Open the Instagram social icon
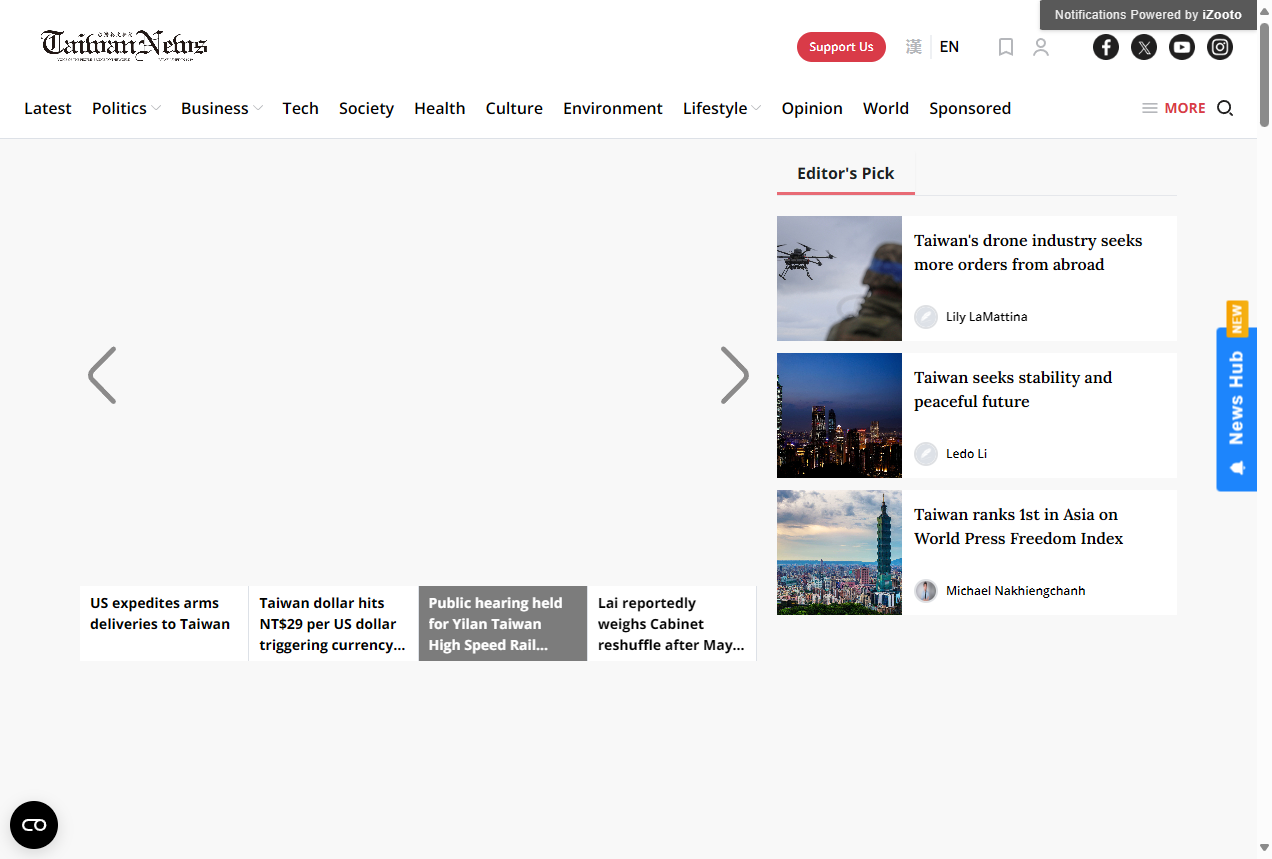The image size is (1272, 859). 1219,47
